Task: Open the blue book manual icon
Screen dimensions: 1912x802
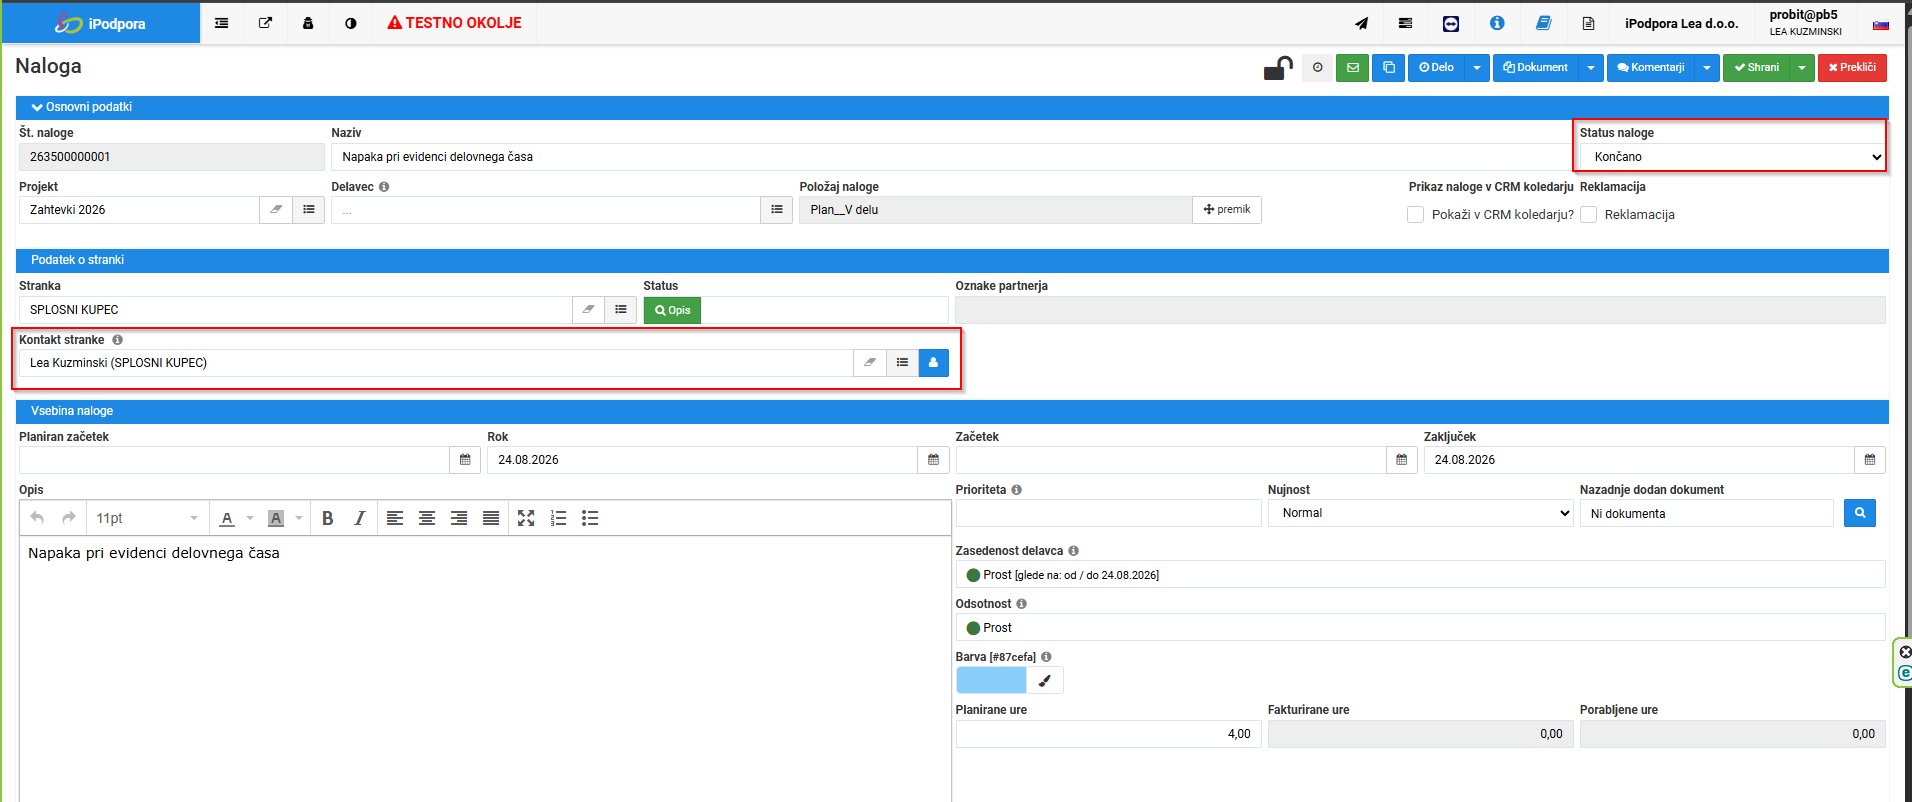Action: pyautogui.click(x=1543, y=23)
